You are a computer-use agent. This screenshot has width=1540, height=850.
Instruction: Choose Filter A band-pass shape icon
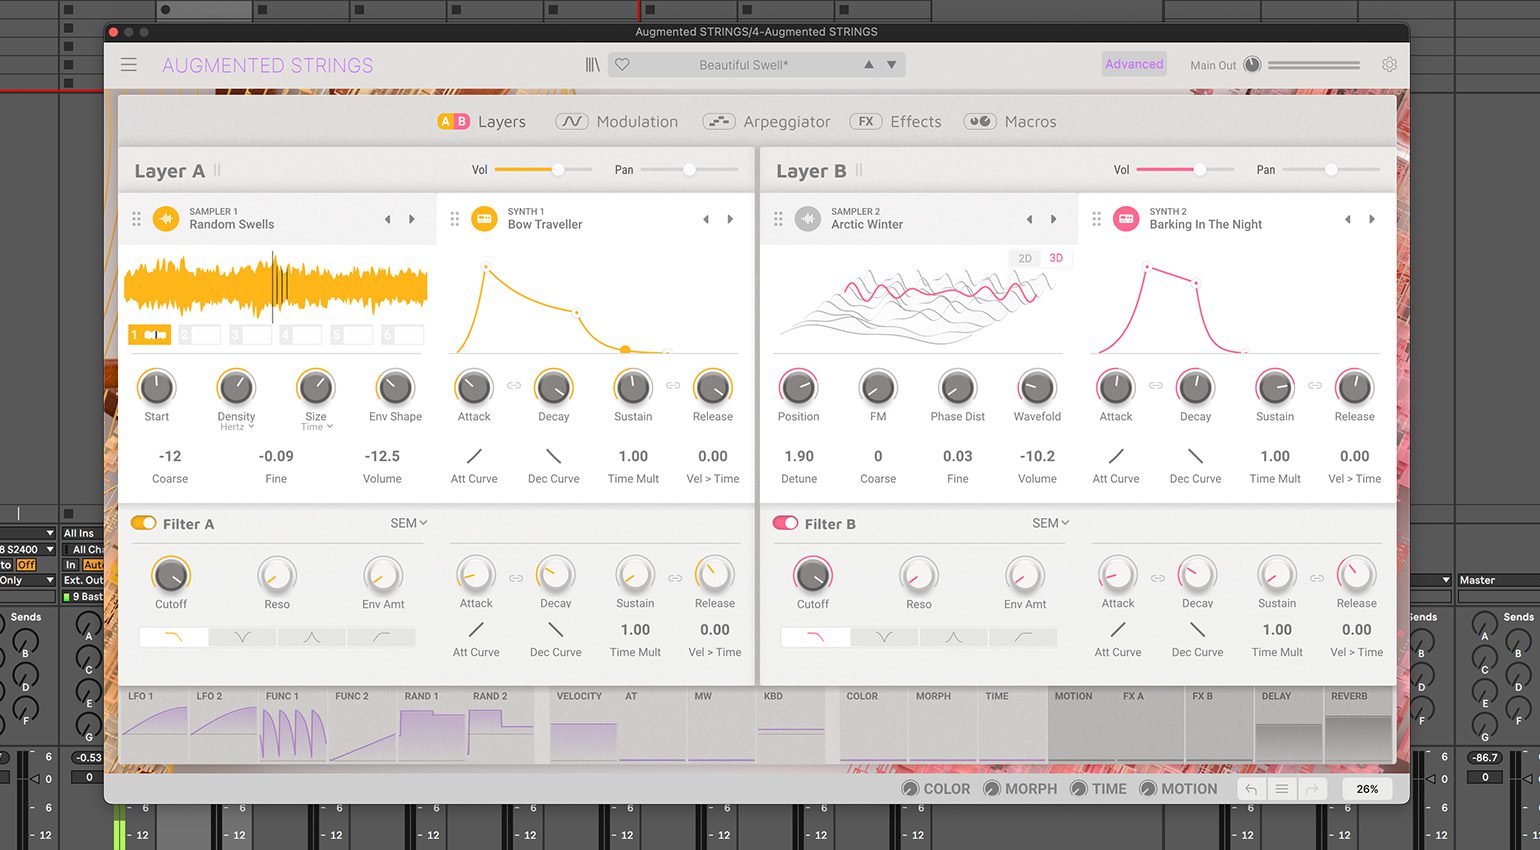[312, 637]
